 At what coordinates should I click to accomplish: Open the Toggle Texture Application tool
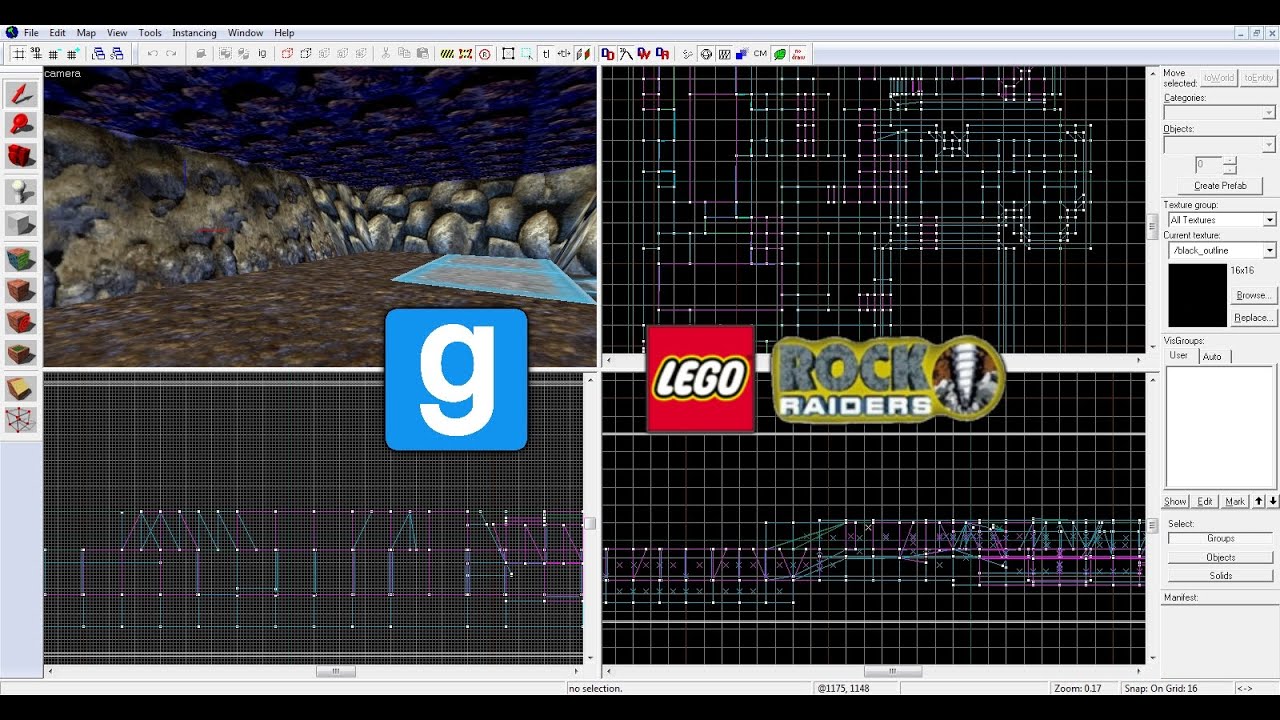click(21, 258)
